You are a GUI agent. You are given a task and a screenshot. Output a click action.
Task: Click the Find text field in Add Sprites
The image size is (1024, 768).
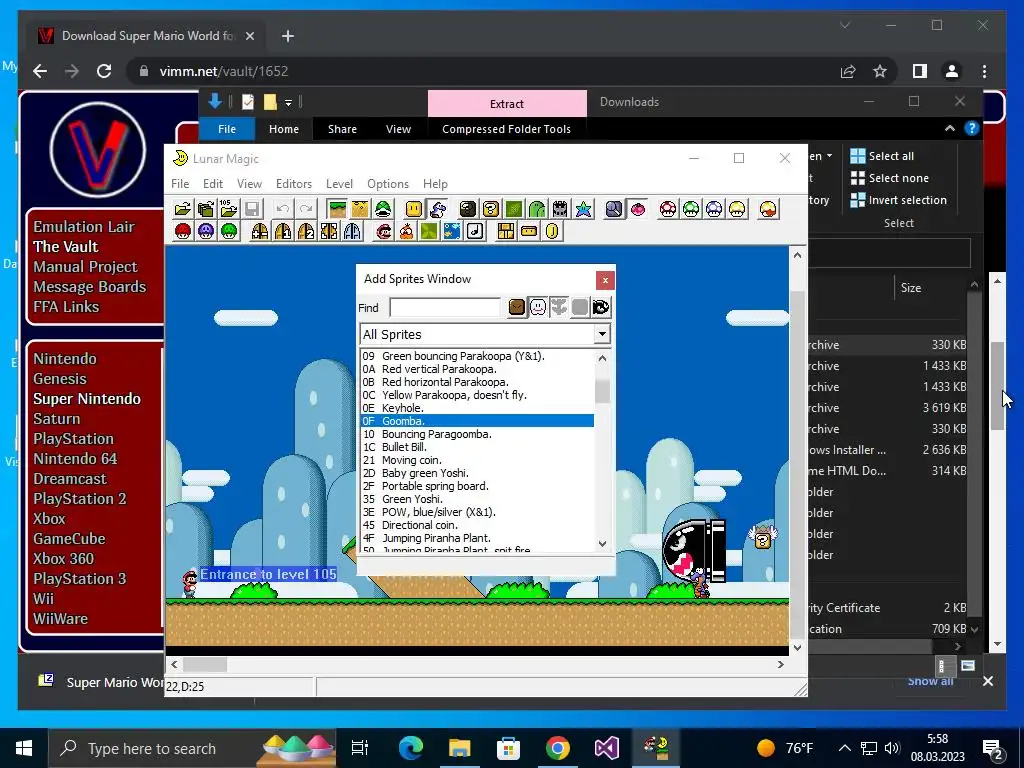(x=445, y=308)
